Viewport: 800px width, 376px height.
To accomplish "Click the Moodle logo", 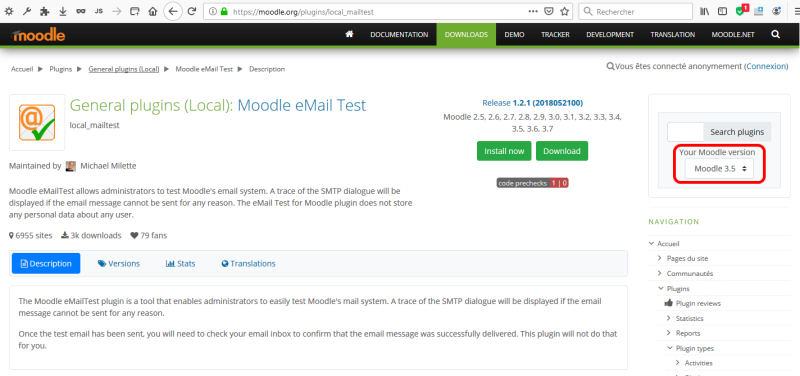I will coord(39,35).
